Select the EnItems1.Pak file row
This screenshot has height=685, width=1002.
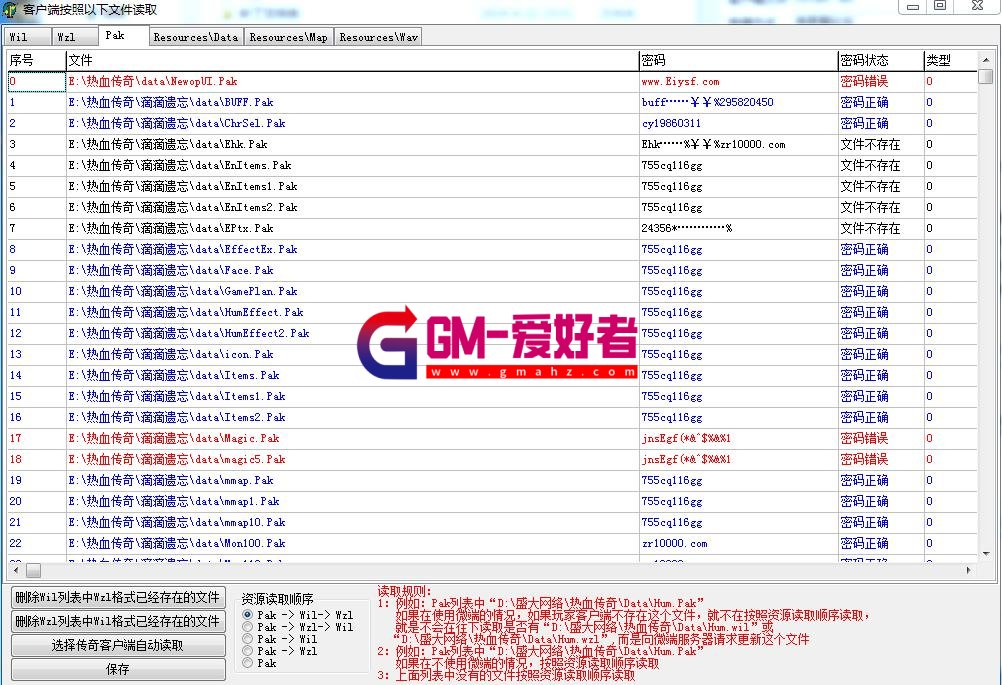(x=491, y=187)
